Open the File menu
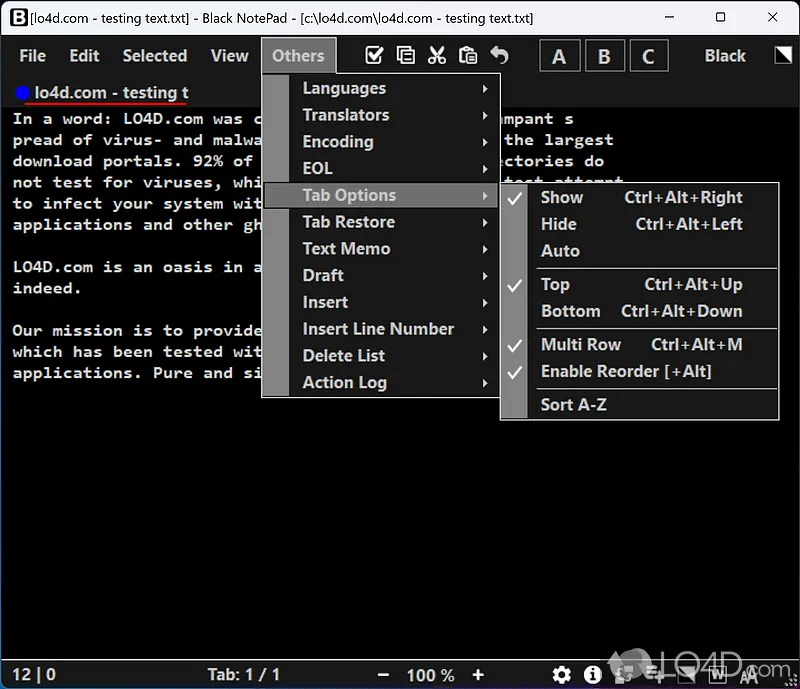 (33, 56)
